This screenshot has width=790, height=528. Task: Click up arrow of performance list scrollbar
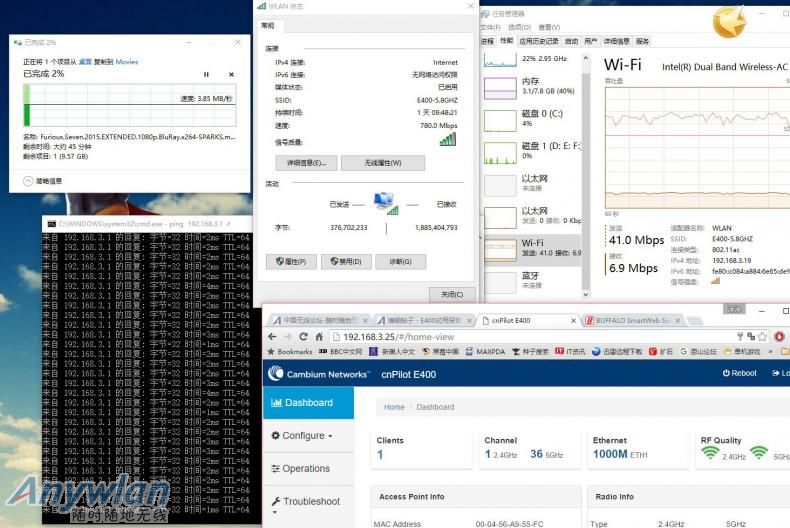coord(585,58)
